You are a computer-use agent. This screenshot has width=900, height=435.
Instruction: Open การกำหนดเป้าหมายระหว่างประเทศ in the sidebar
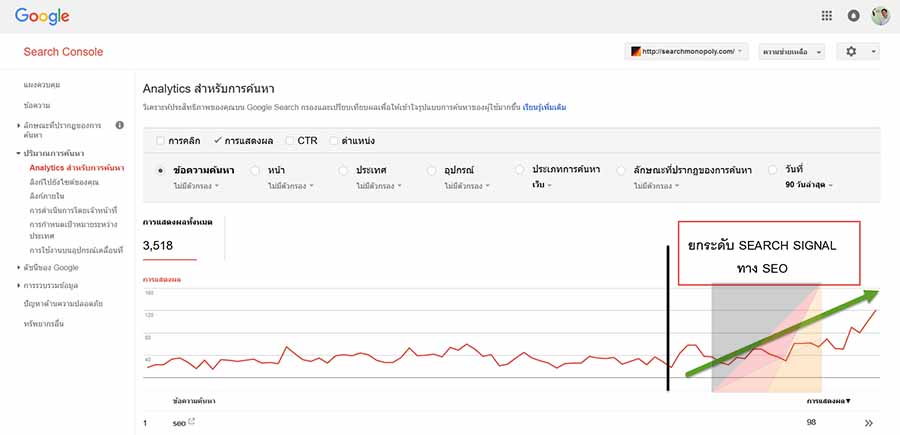pyautogui.click(x=73, y=229)
